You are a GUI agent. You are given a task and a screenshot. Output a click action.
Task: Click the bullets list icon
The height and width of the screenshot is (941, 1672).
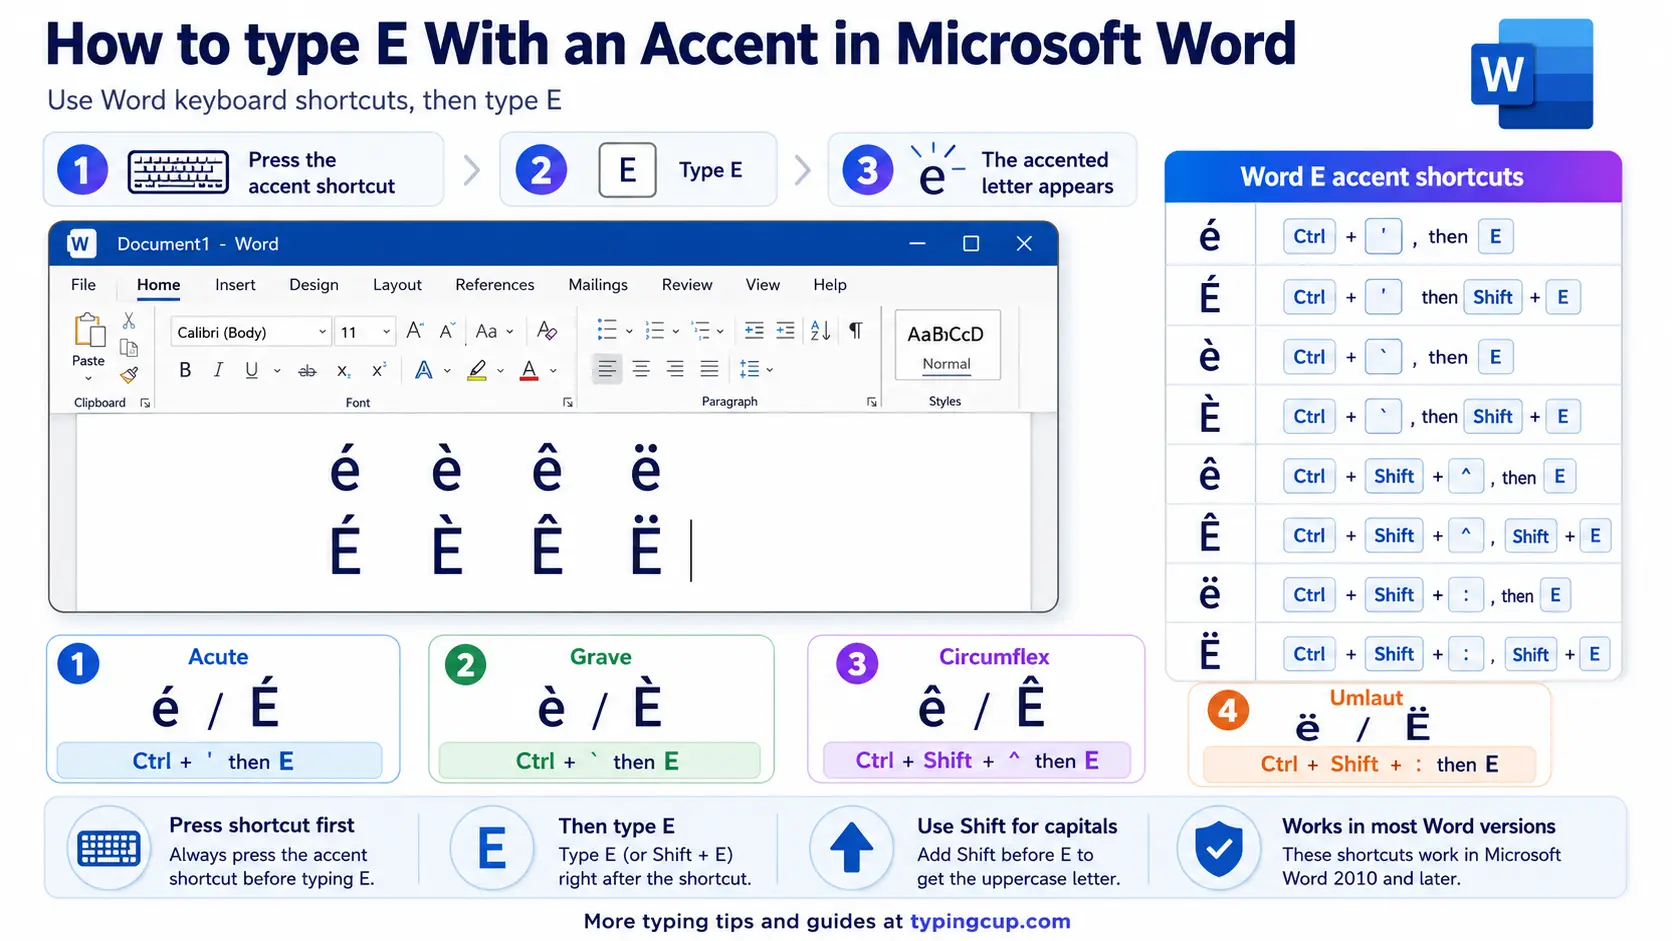coord(607,330)
